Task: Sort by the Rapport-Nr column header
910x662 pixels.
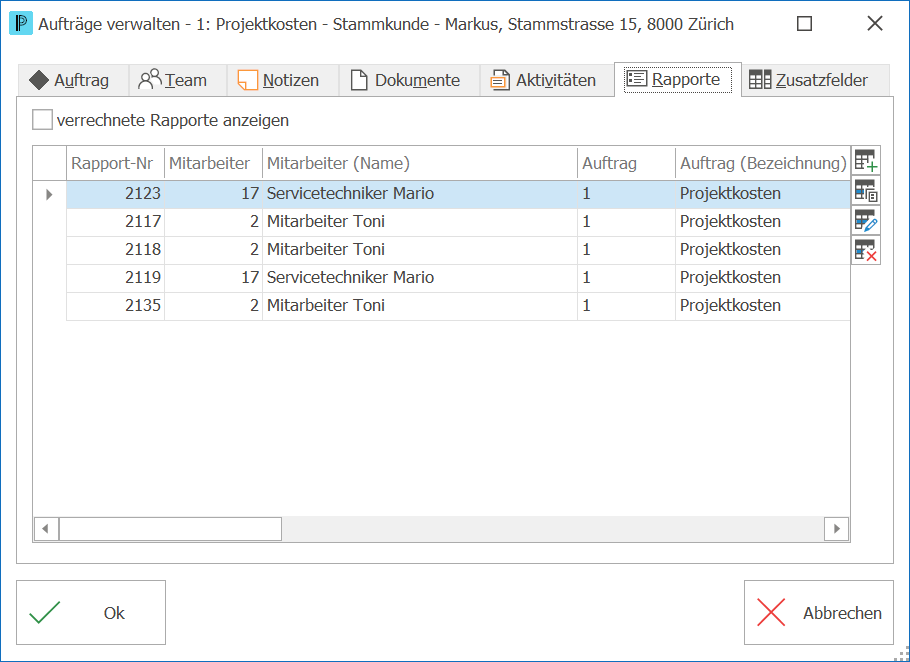Action: pyautogui.click(x=115, y=163)
